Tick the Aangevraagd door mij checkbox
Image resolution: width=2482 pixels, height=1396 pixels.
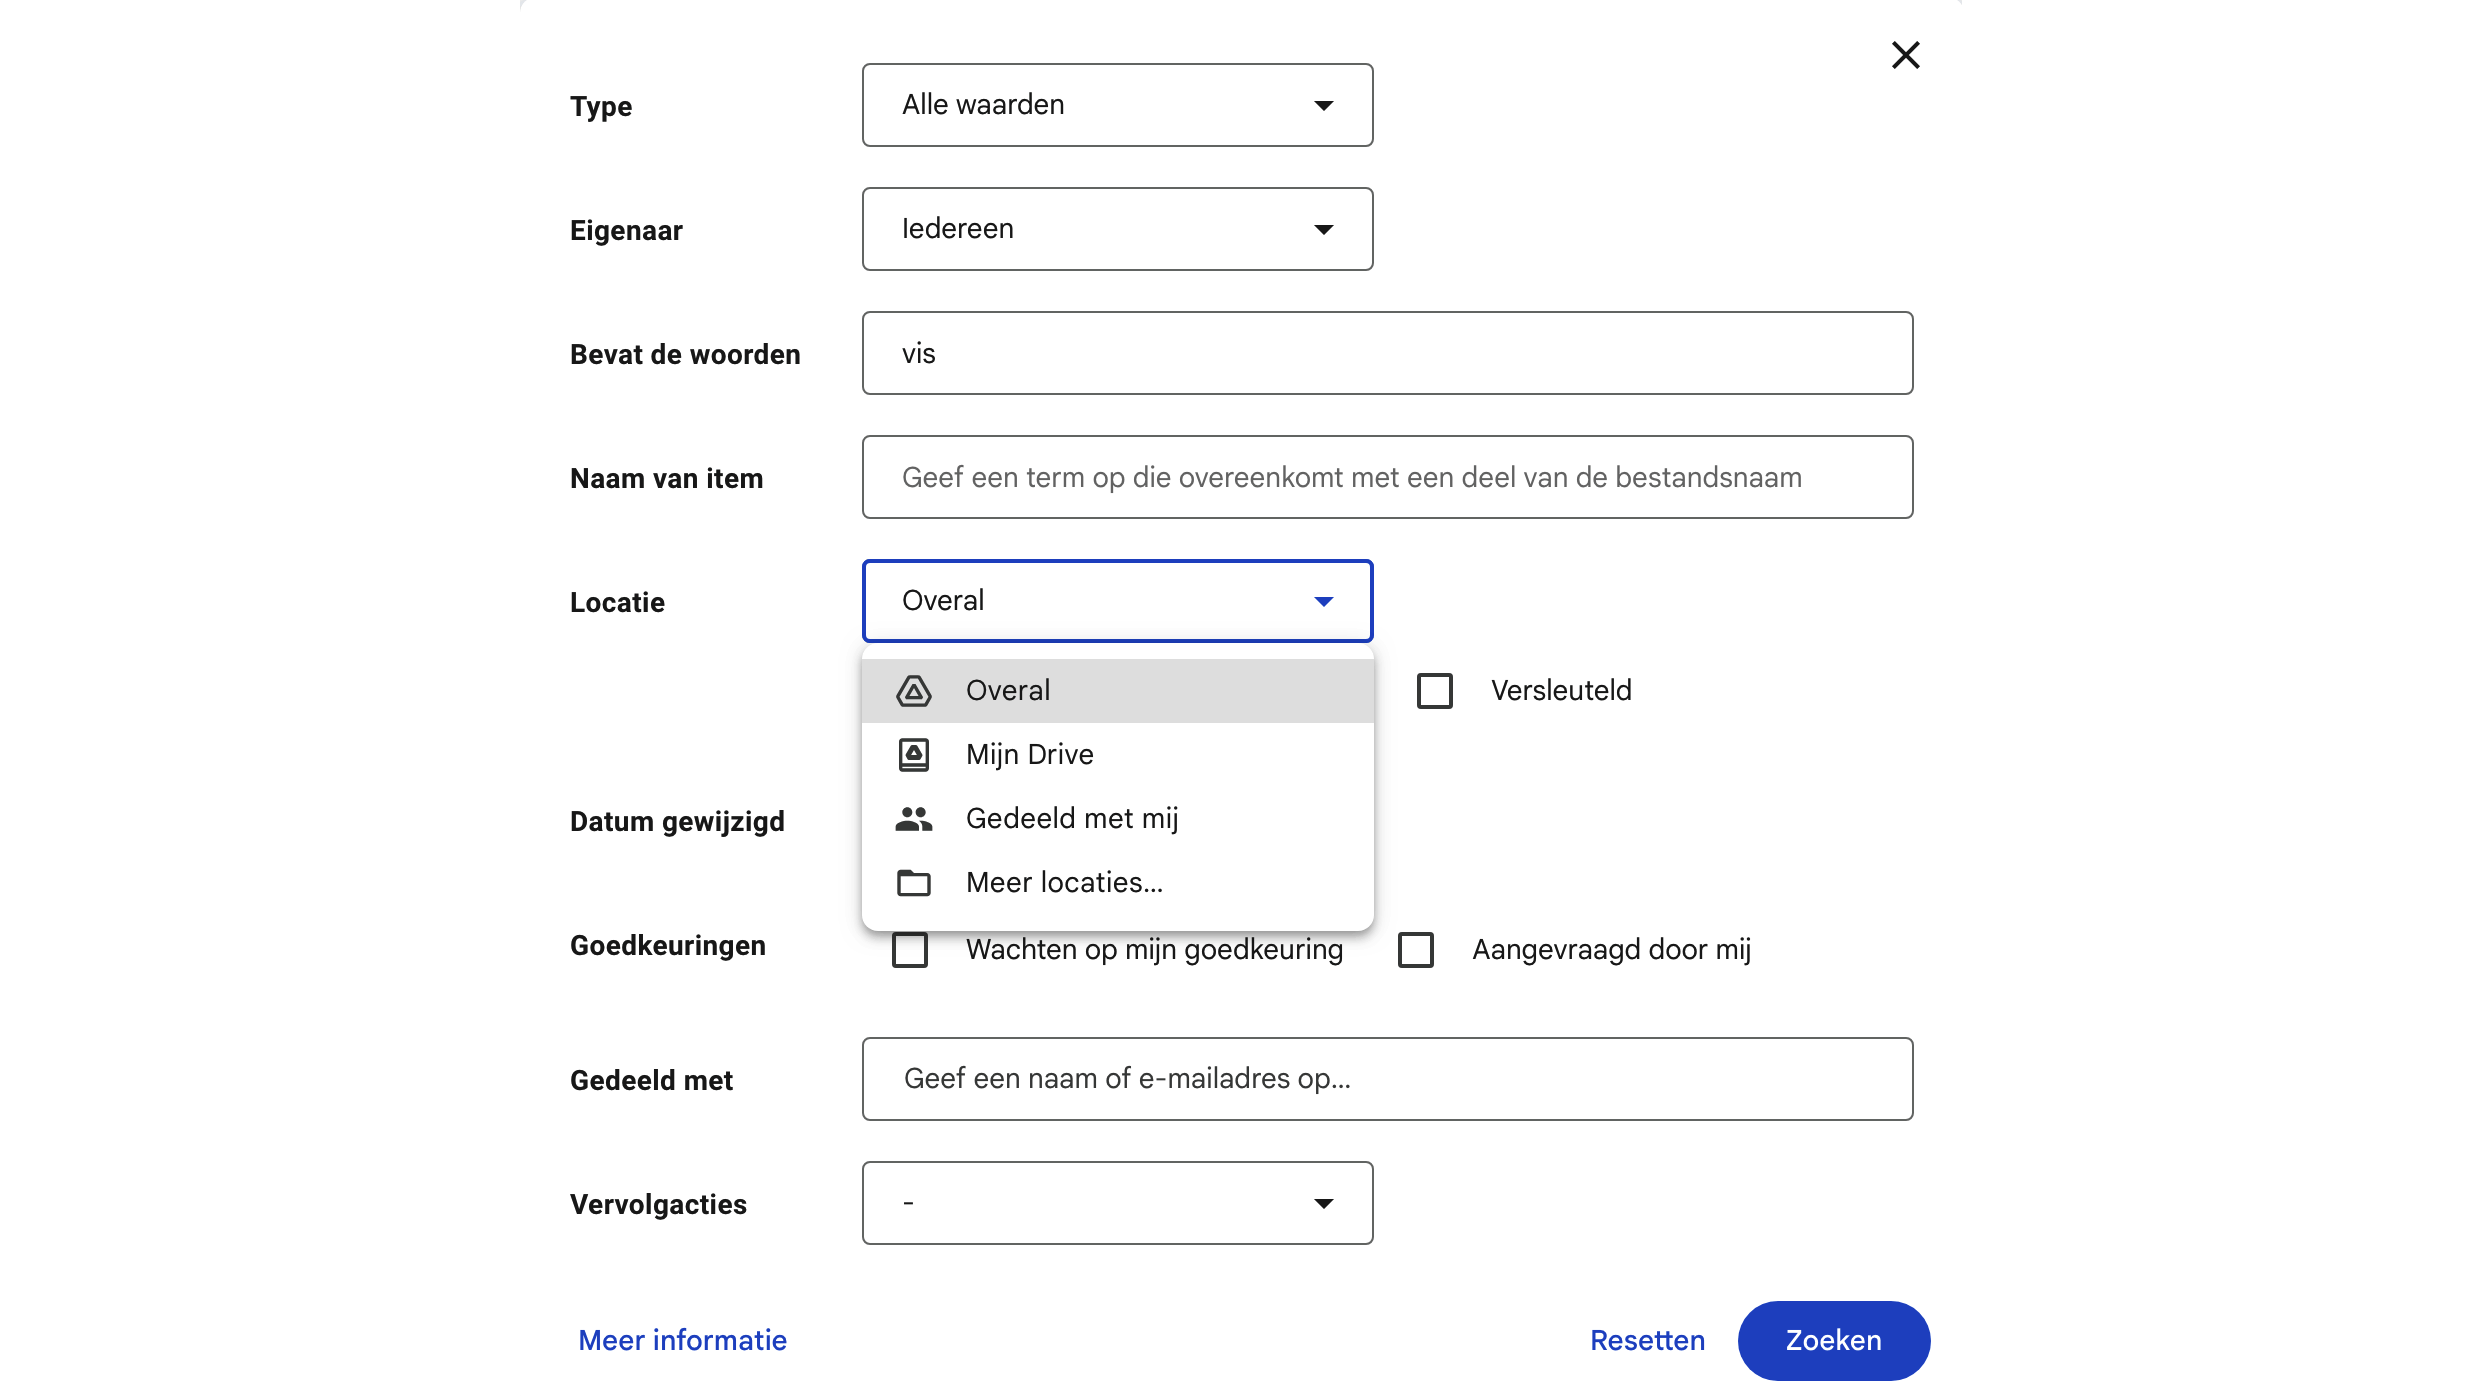(1416, 949)
